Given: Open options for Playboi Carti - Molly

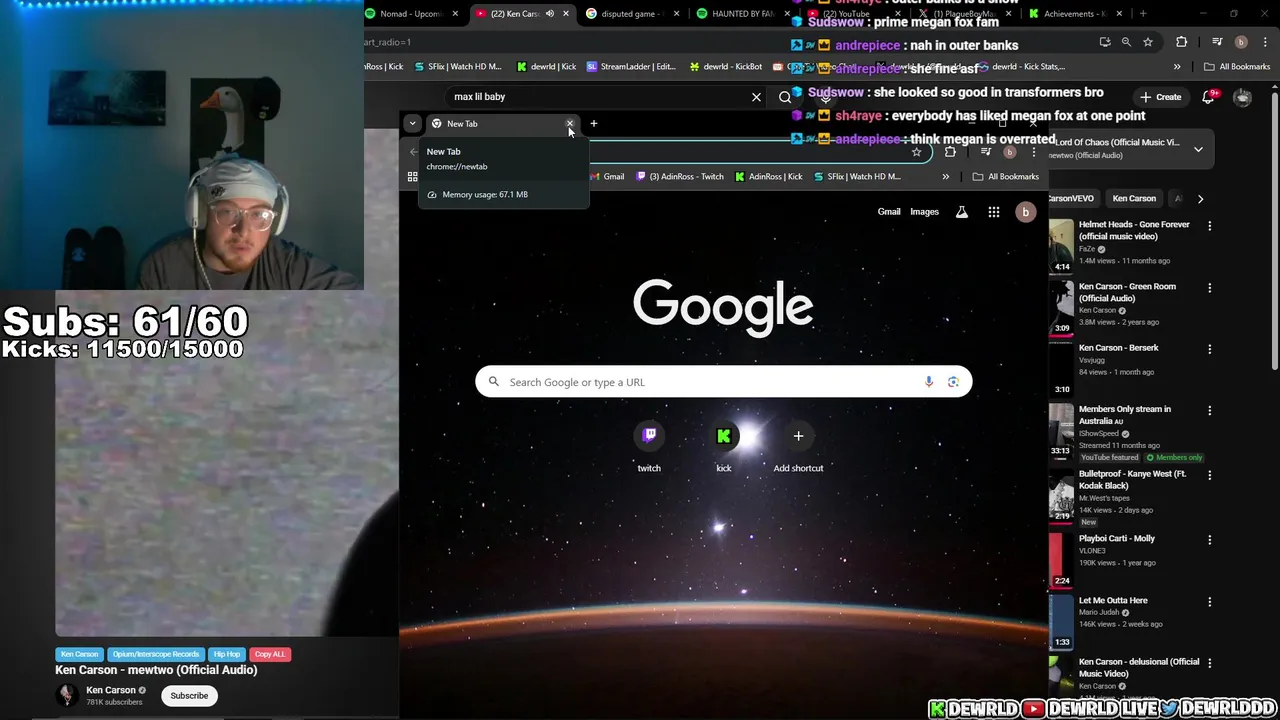Looking at the screenshot, I should 1209,540.
